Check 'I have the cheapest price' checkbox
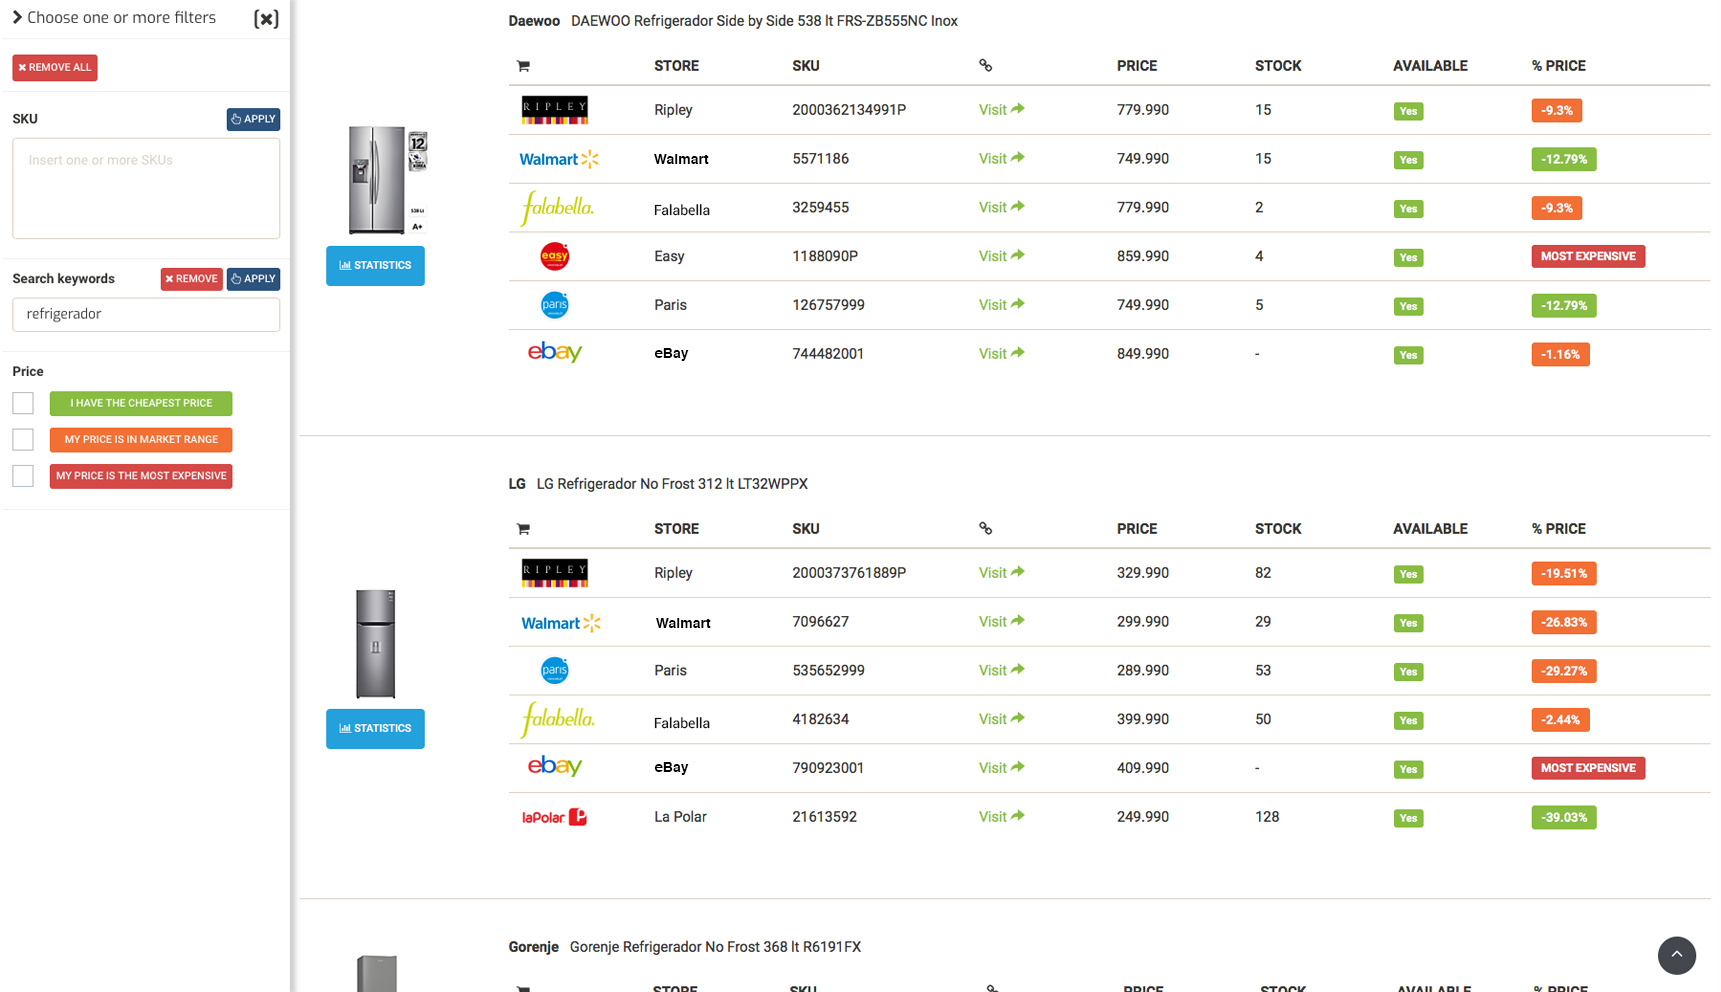1721x992 pixels. (x=23, y=403)
